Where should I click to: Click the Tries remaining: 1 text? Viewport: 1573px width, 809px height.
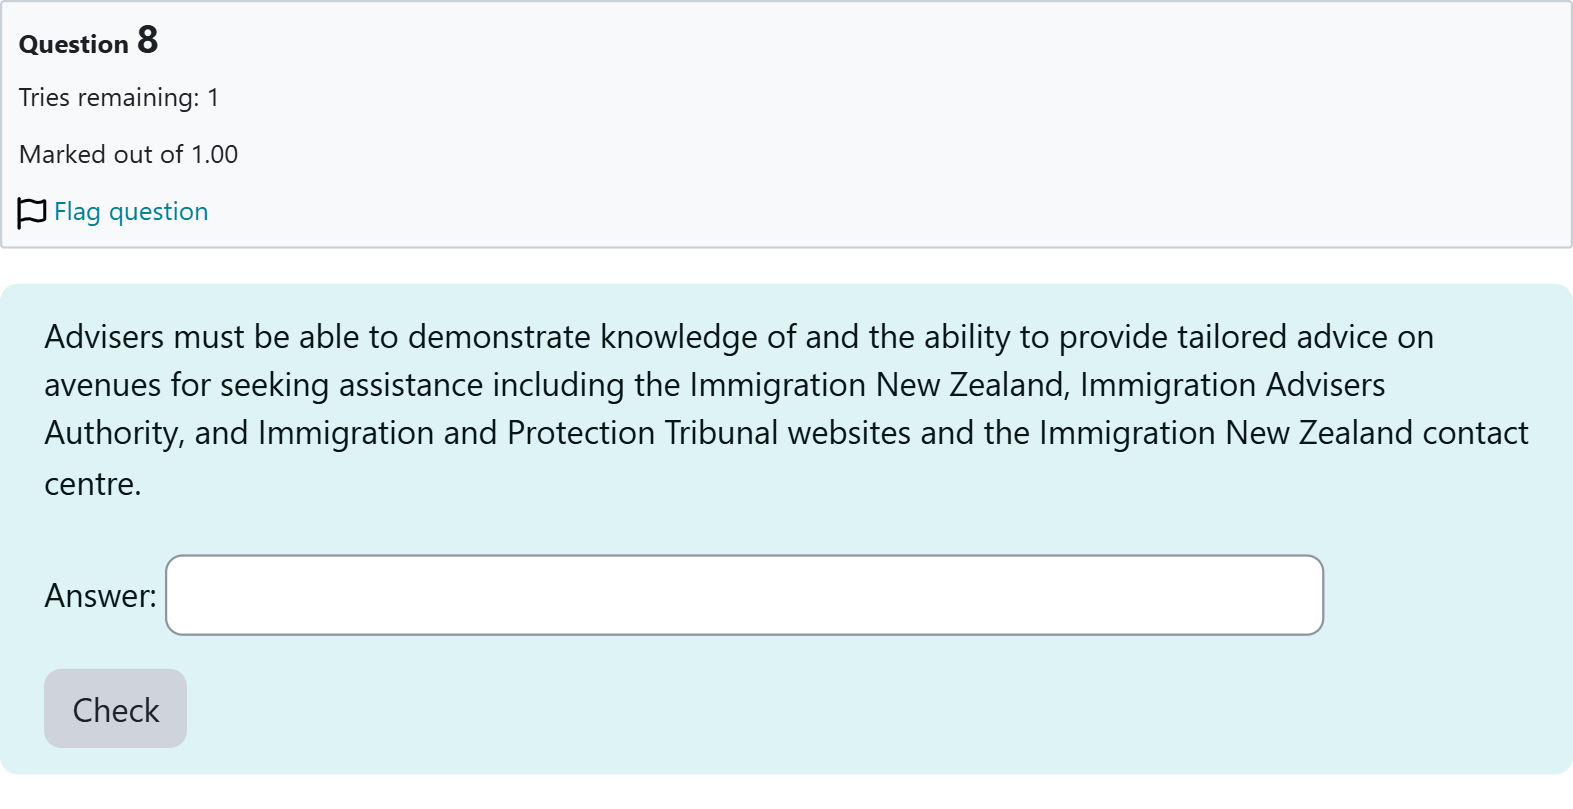tap(119, 98)
